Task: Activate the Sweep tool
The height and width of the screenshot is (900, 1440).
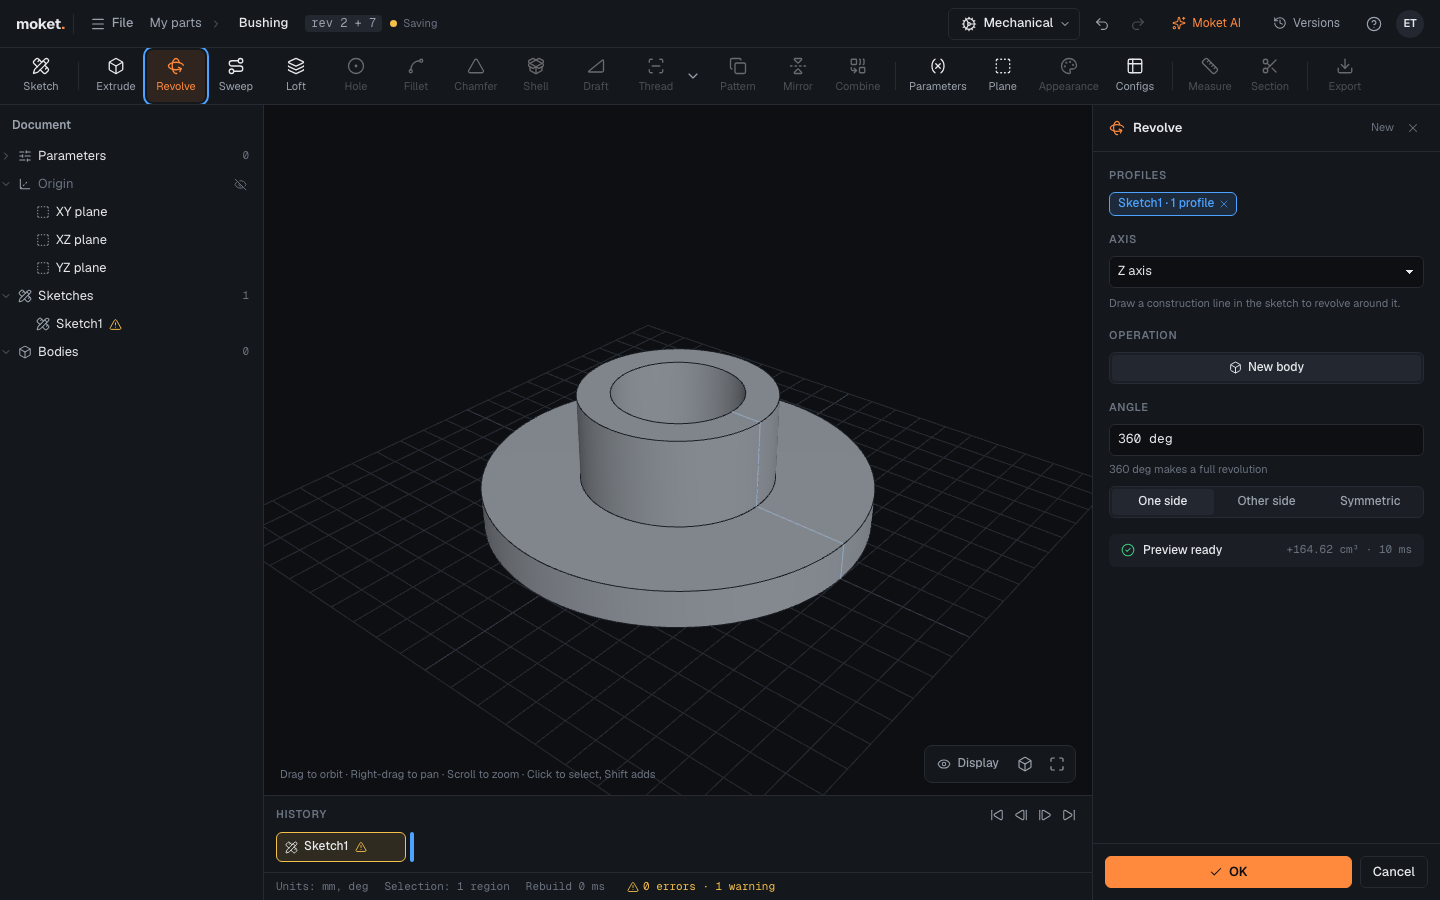Action: 236,75
